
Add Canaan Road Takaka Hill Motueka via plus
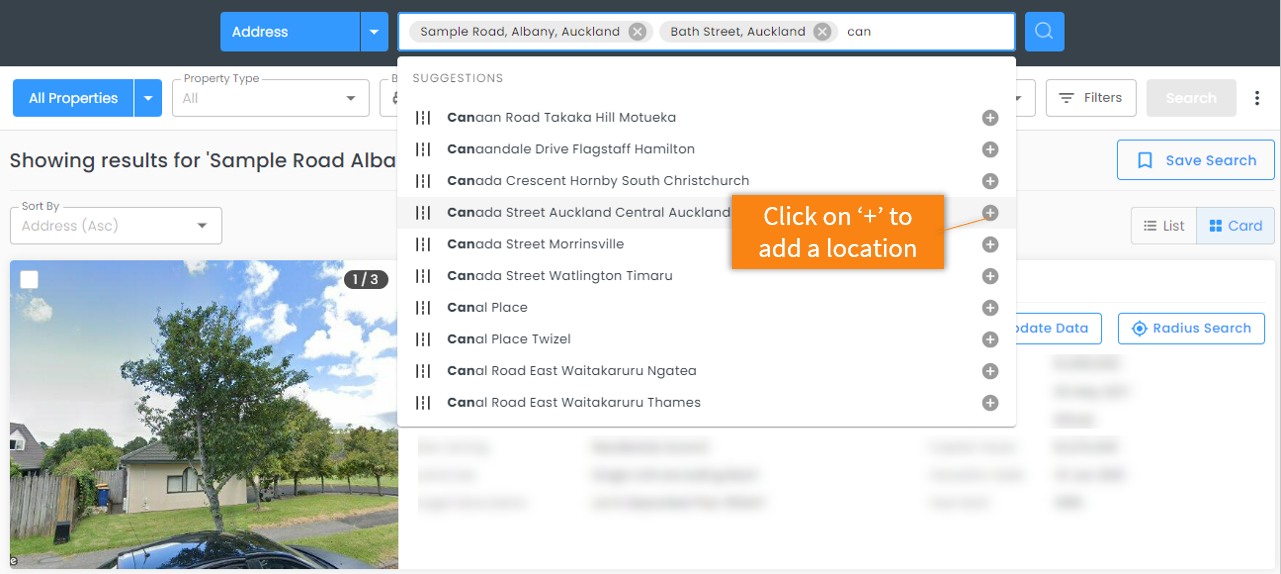tap(990, 118)
